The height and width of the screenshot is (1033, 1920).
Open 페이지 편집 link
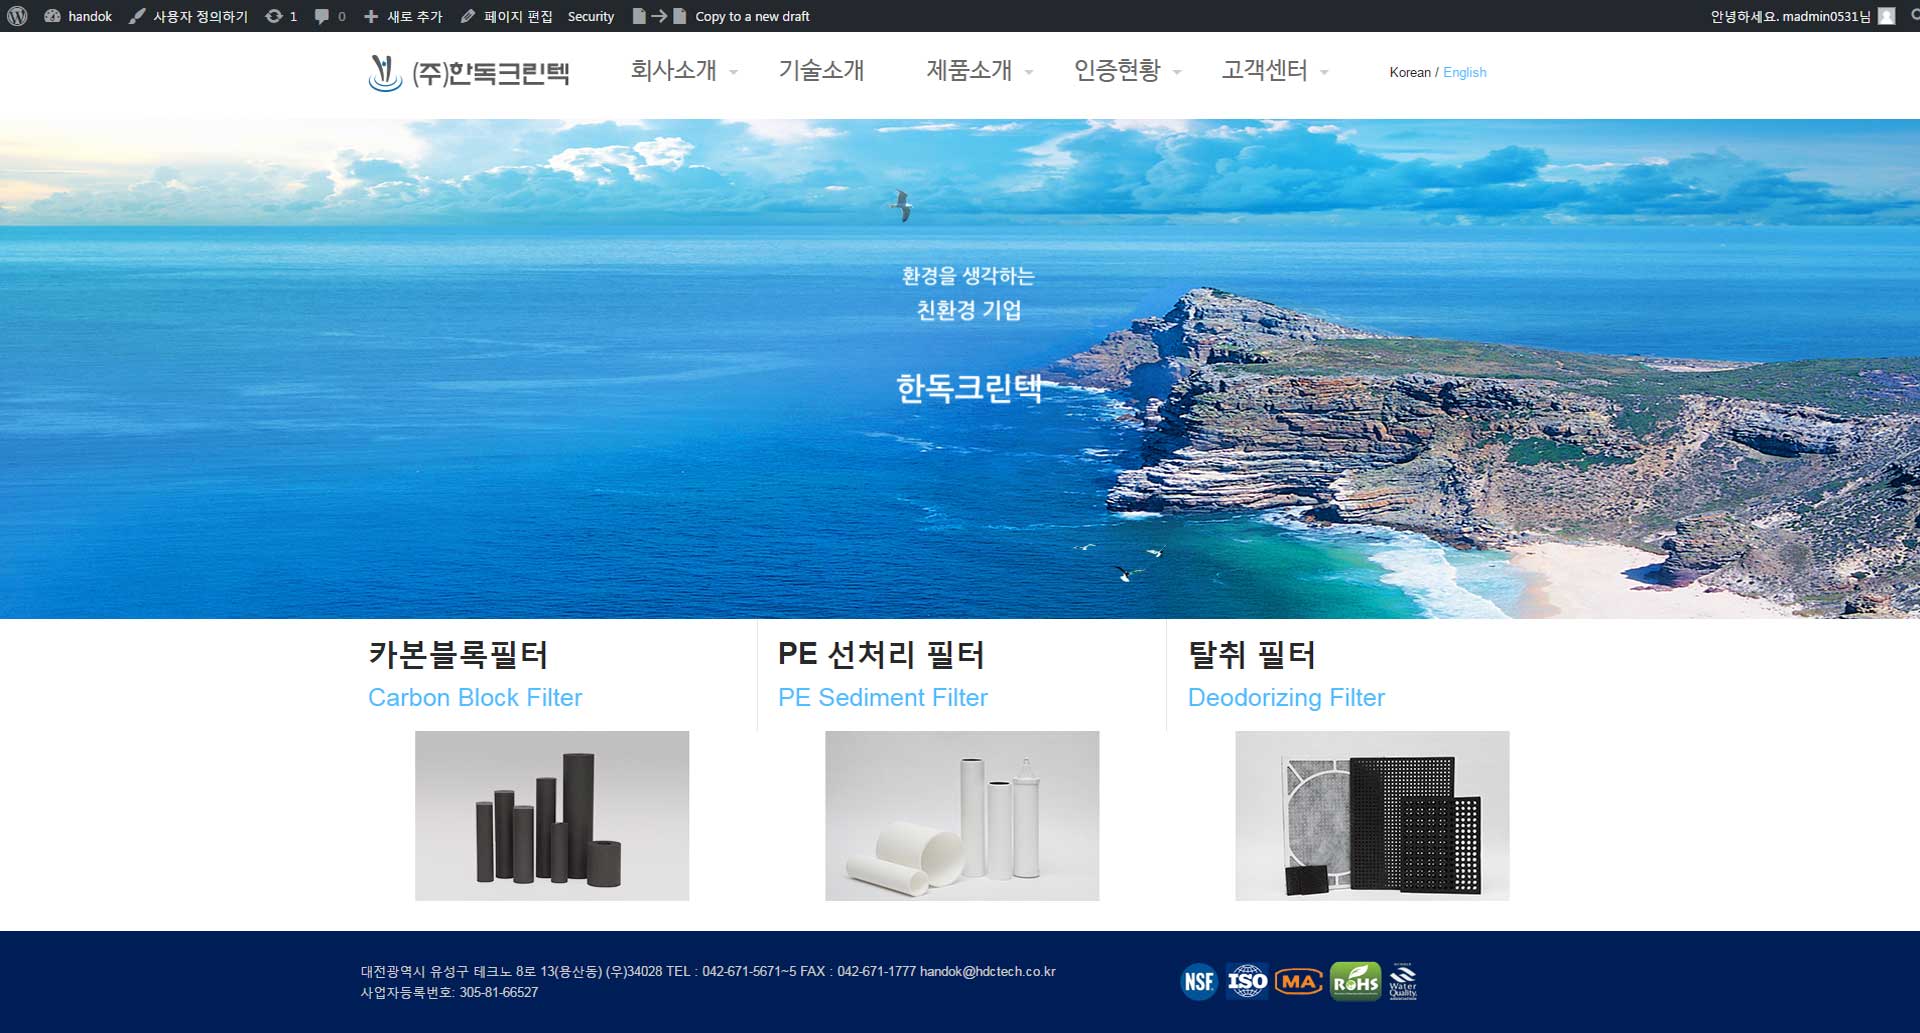point(518,16)
